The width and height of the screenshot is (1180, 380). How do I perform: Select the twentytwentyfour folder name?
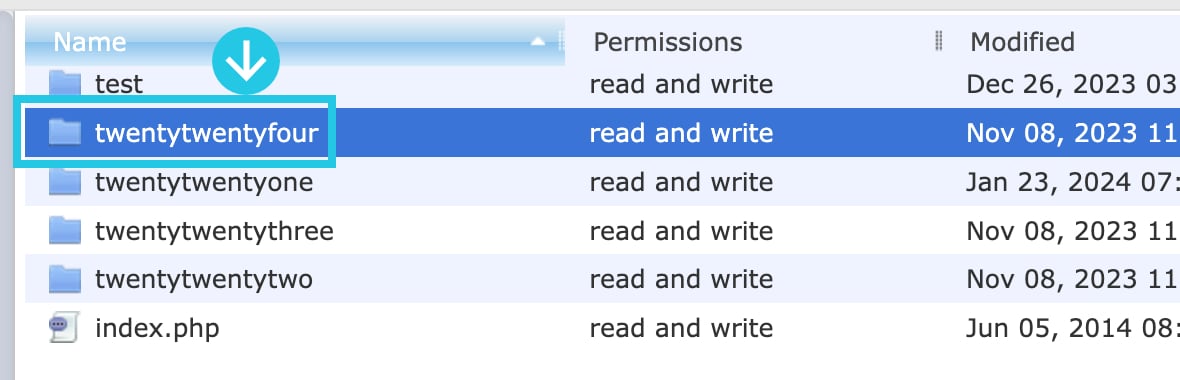point(207,133)
